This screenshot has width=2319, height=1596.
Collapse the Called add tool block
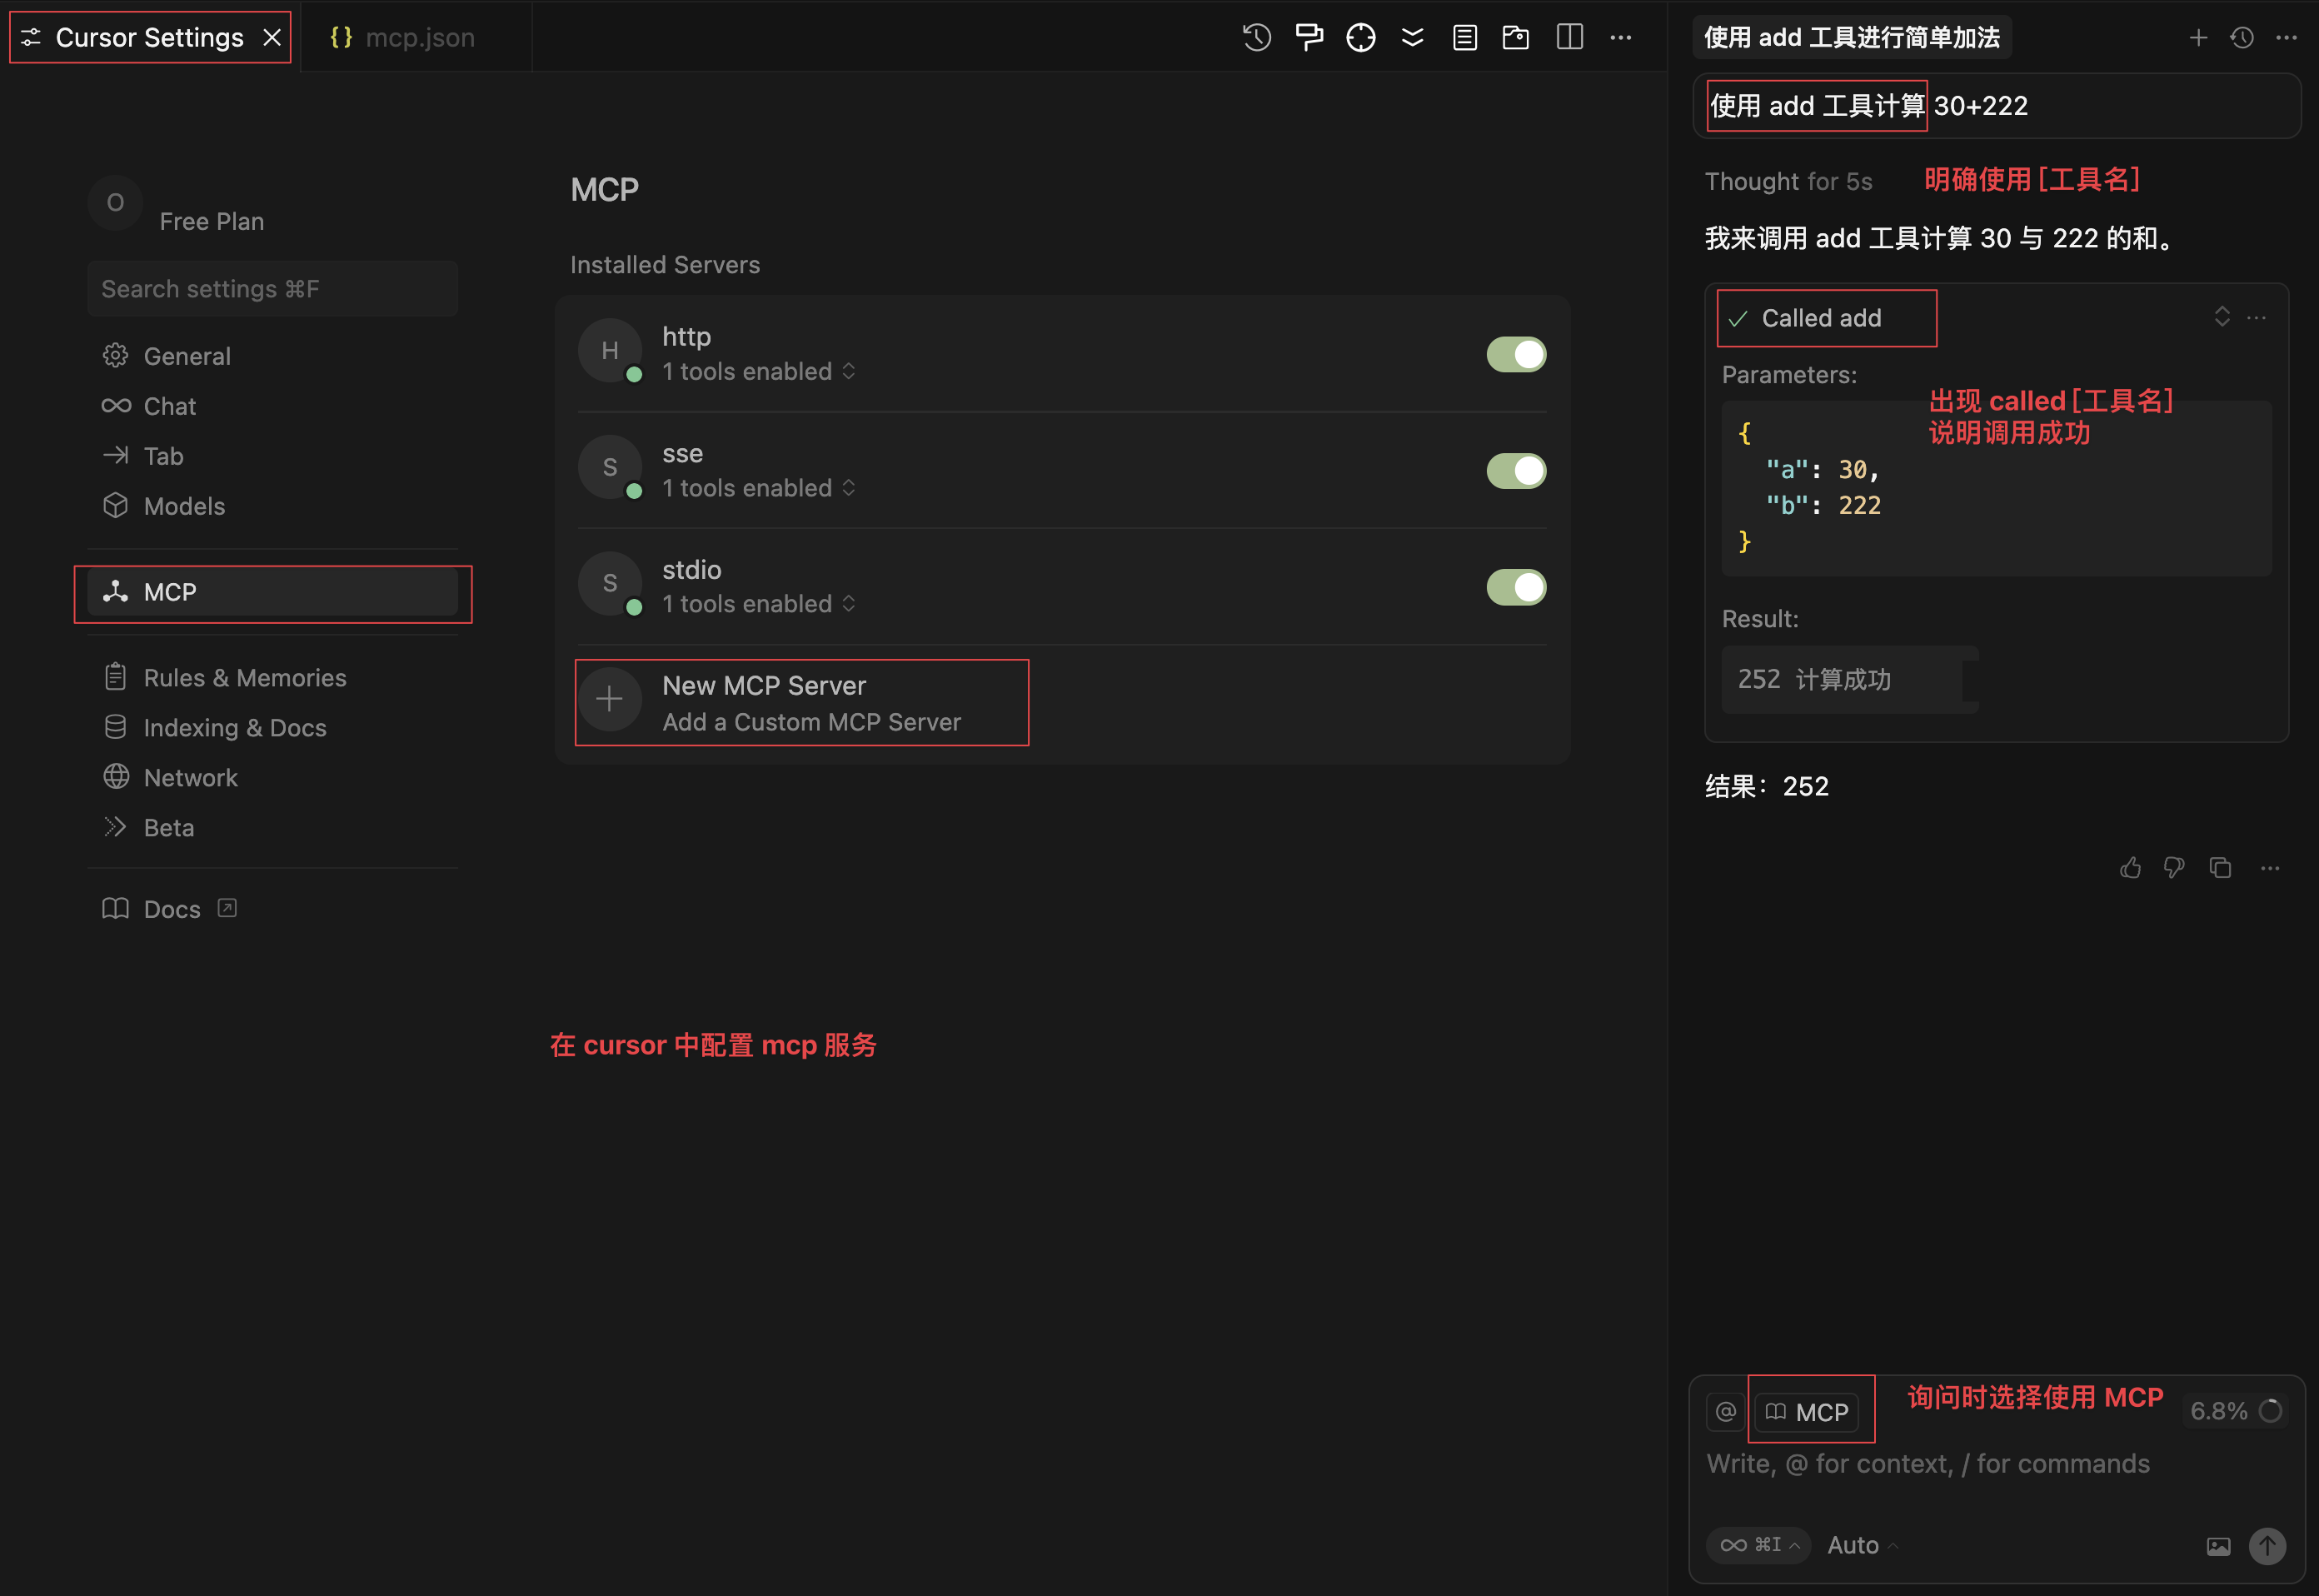click(x=2222, y=317)
